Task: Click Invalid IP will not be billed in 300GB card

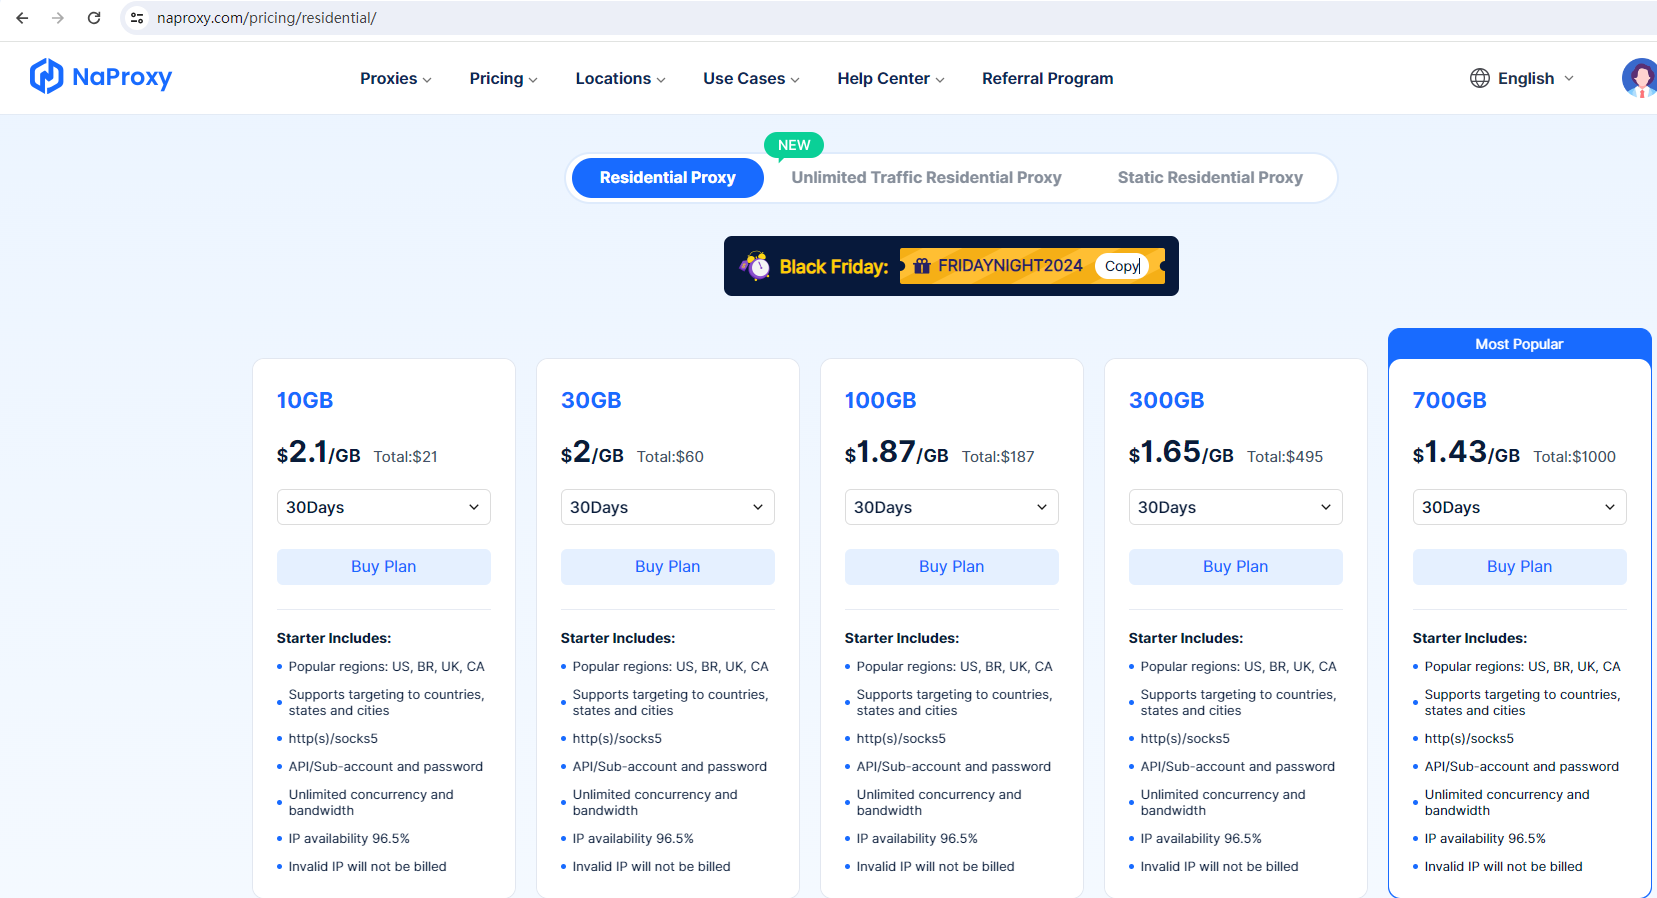Action: [1220, 867]
